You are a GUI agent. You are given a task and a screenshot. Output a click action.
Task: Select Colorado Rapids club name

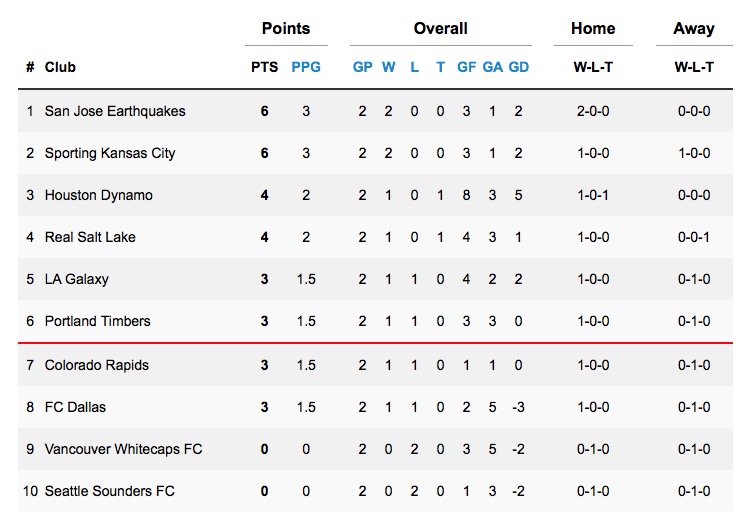(x=97, y=365)
